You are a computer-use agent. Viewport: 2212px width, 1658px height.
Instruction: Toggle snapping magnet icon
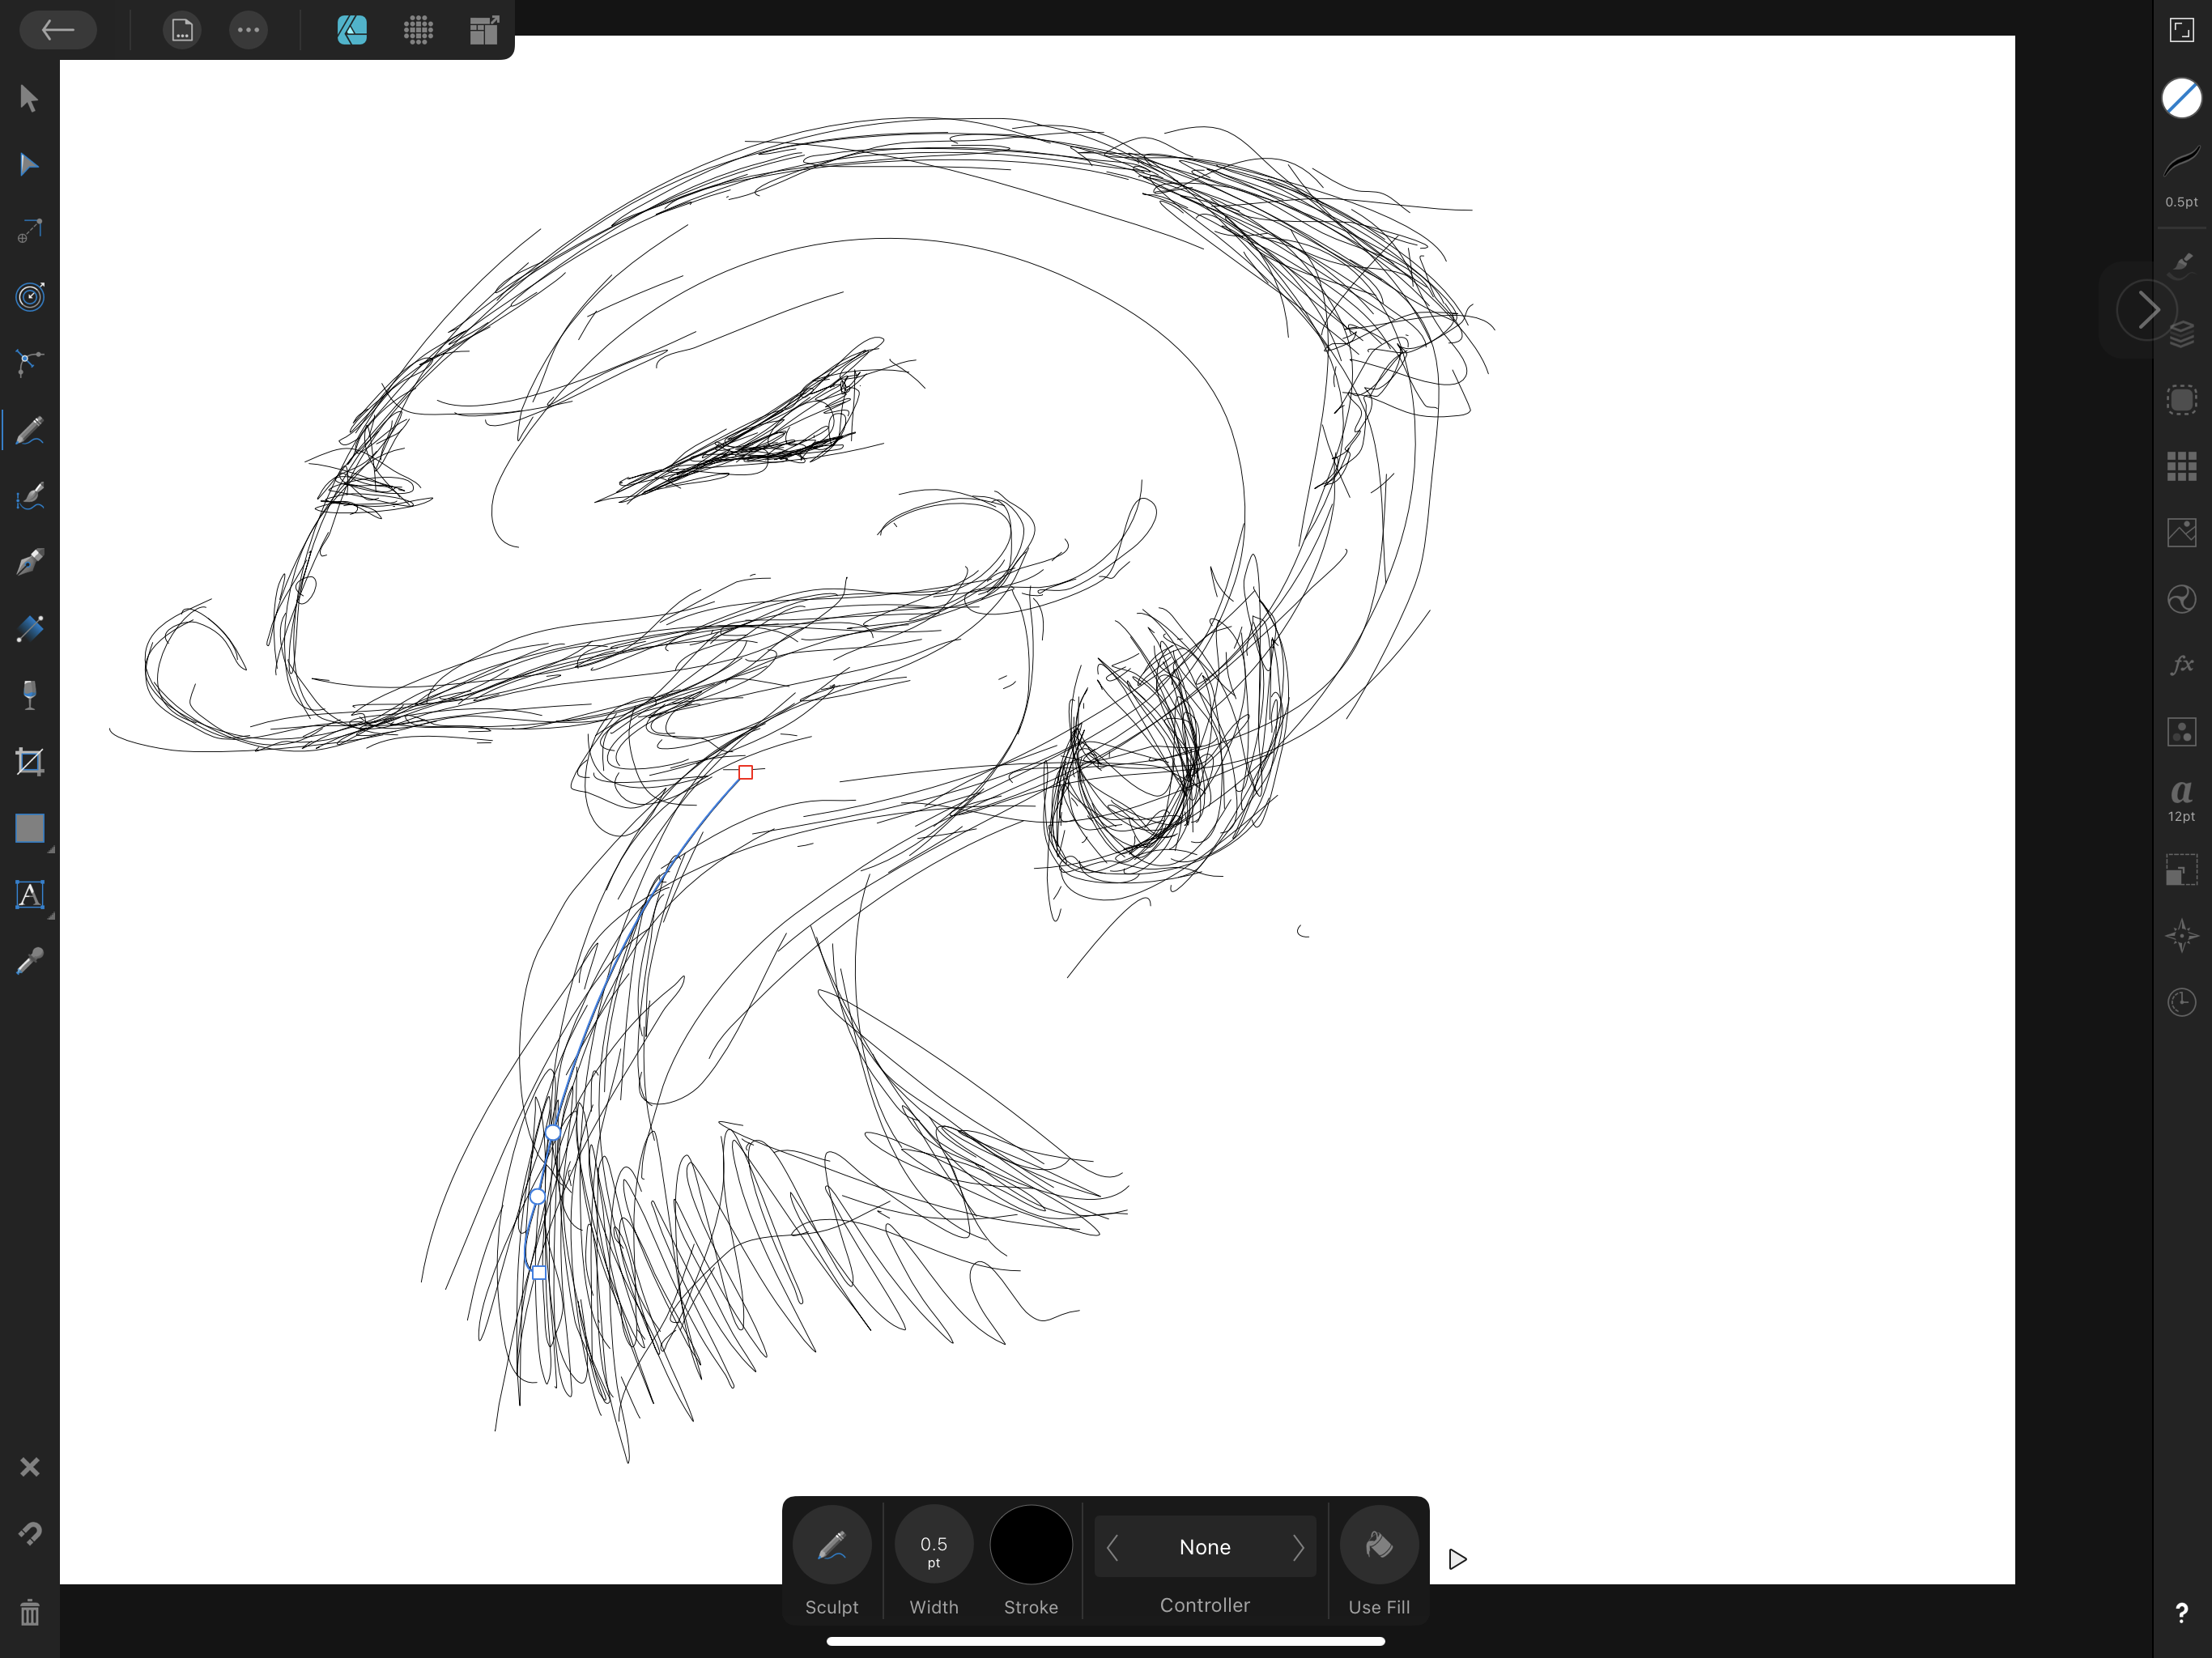(x=29, y=1533)
